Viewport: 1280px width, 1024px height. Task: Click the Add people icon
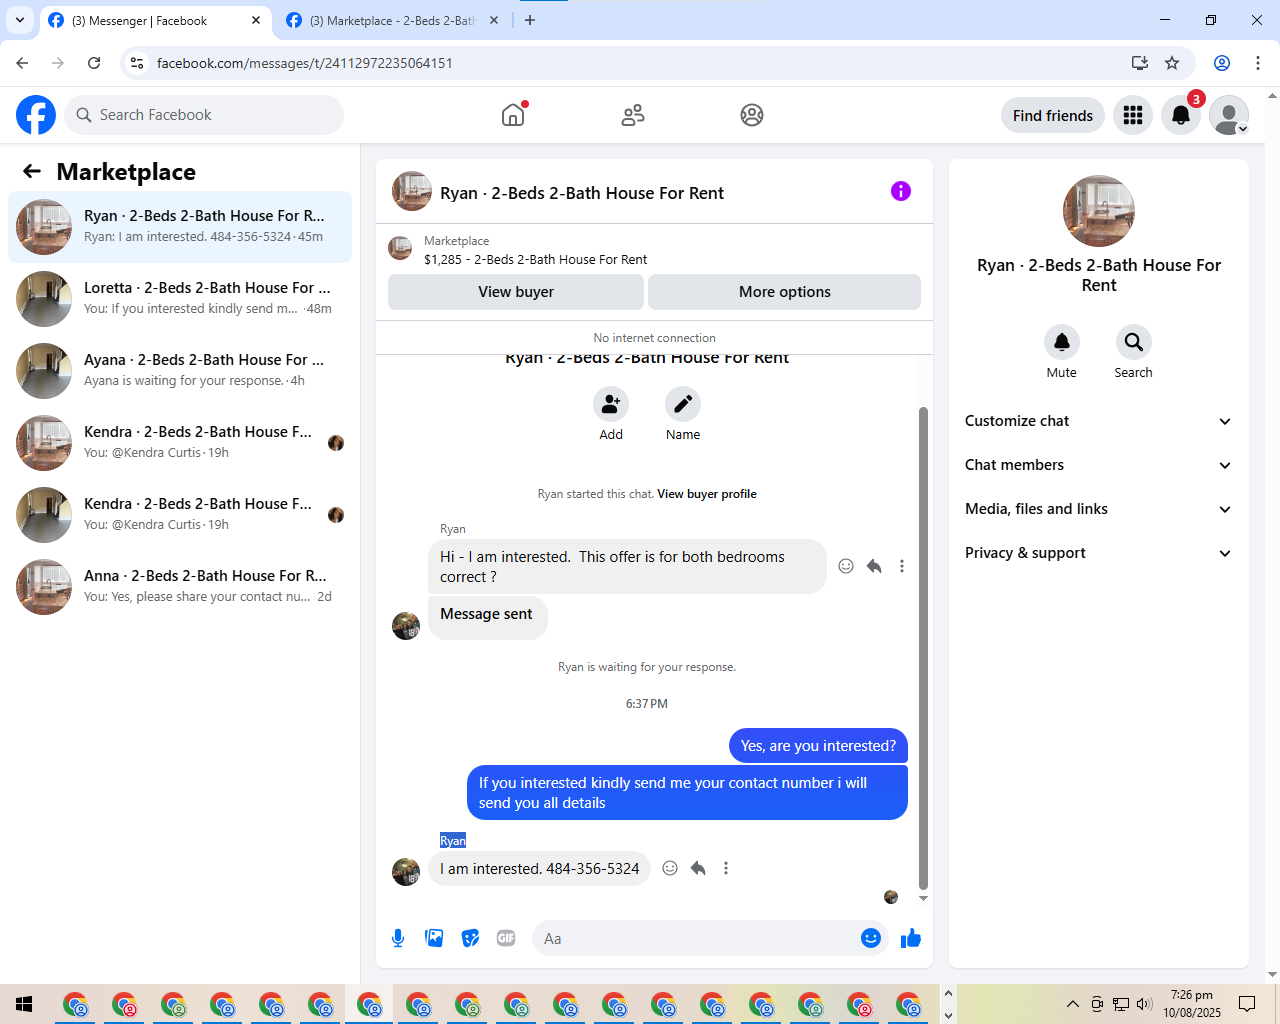611,404
